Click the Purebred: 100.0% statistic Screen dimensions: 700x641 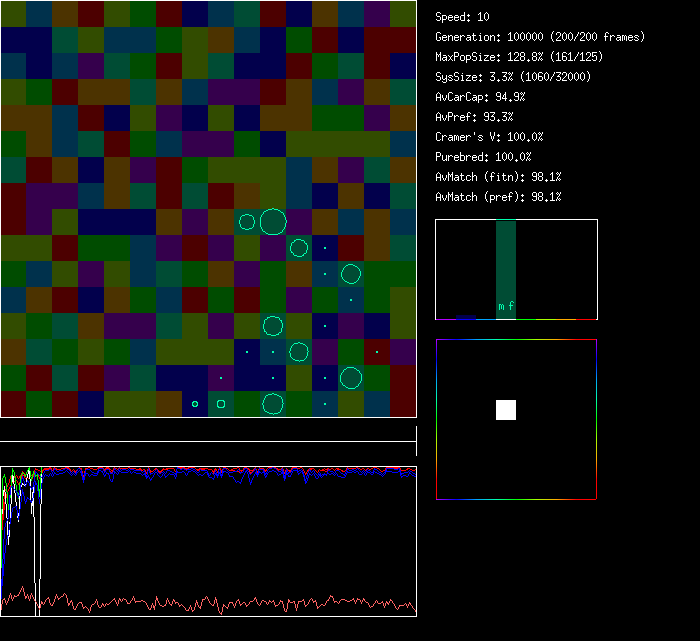tap(483, 157)
